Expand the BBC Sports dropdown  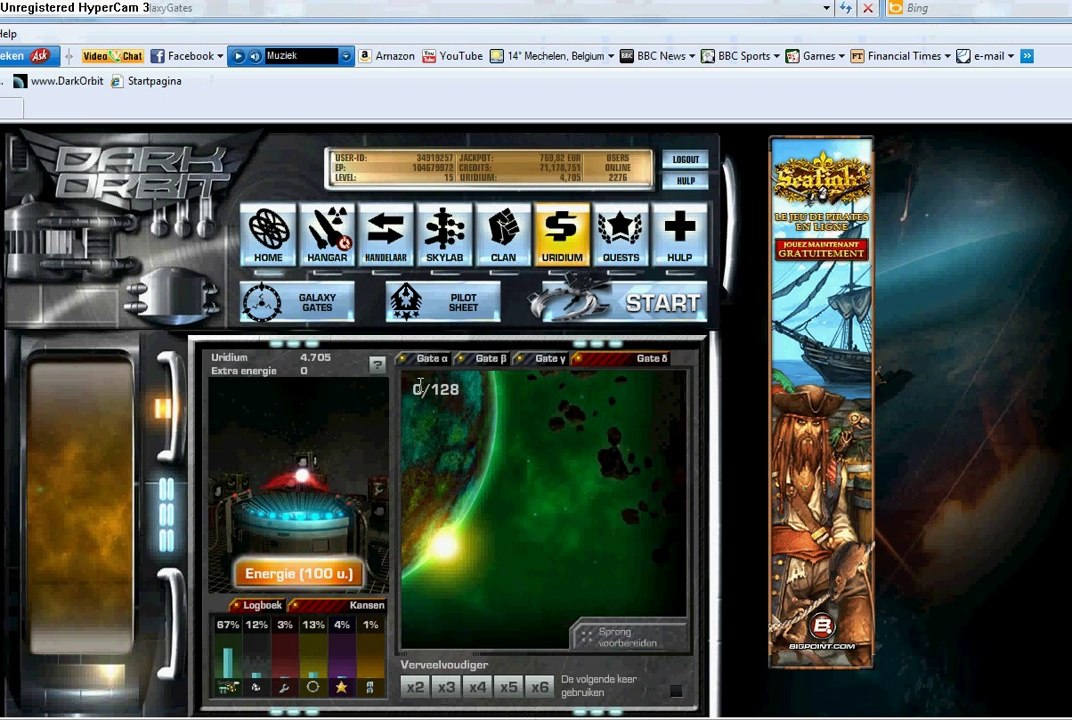coord(777,56)
